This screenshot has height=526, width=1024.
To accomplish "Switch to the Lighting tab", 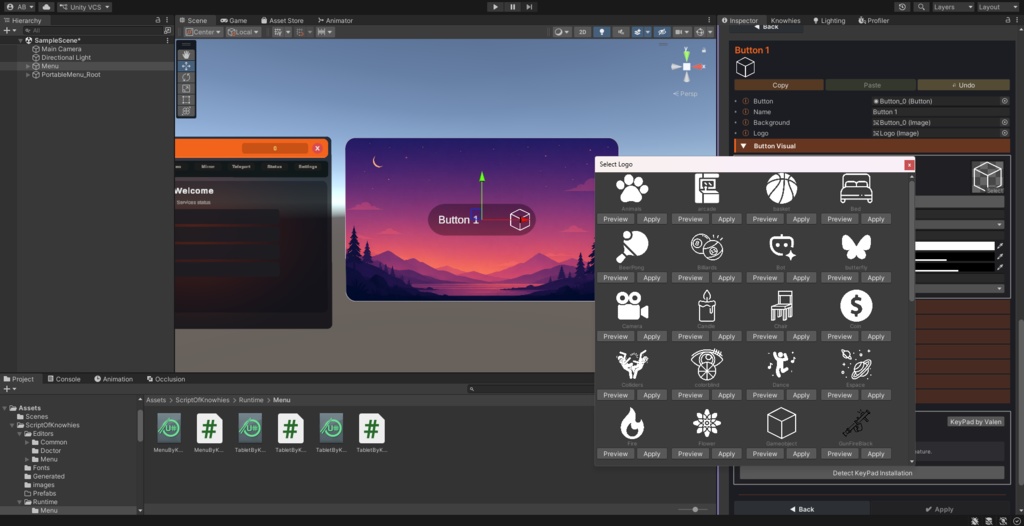I will pyautogui.click(x=829, y=20).
